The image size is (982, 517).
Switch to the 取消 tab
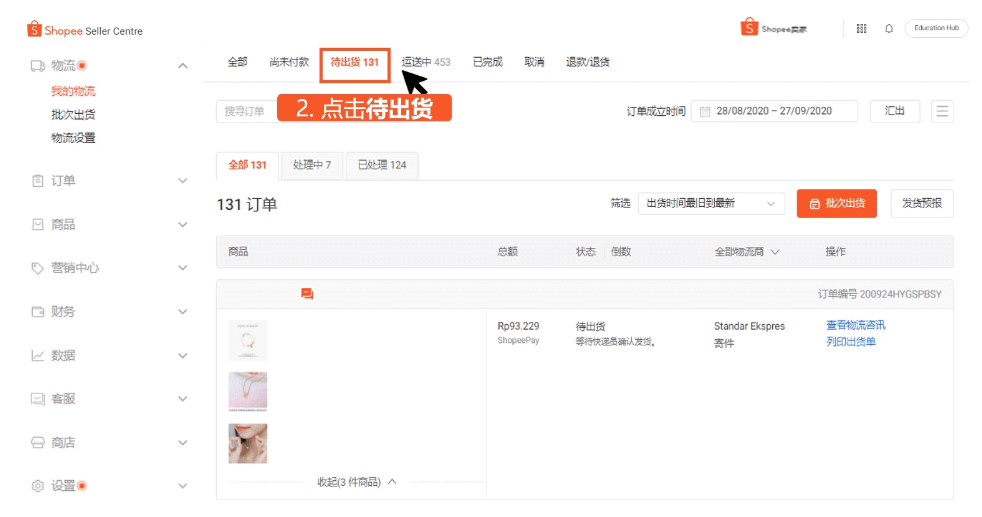[x=534, y=62]
